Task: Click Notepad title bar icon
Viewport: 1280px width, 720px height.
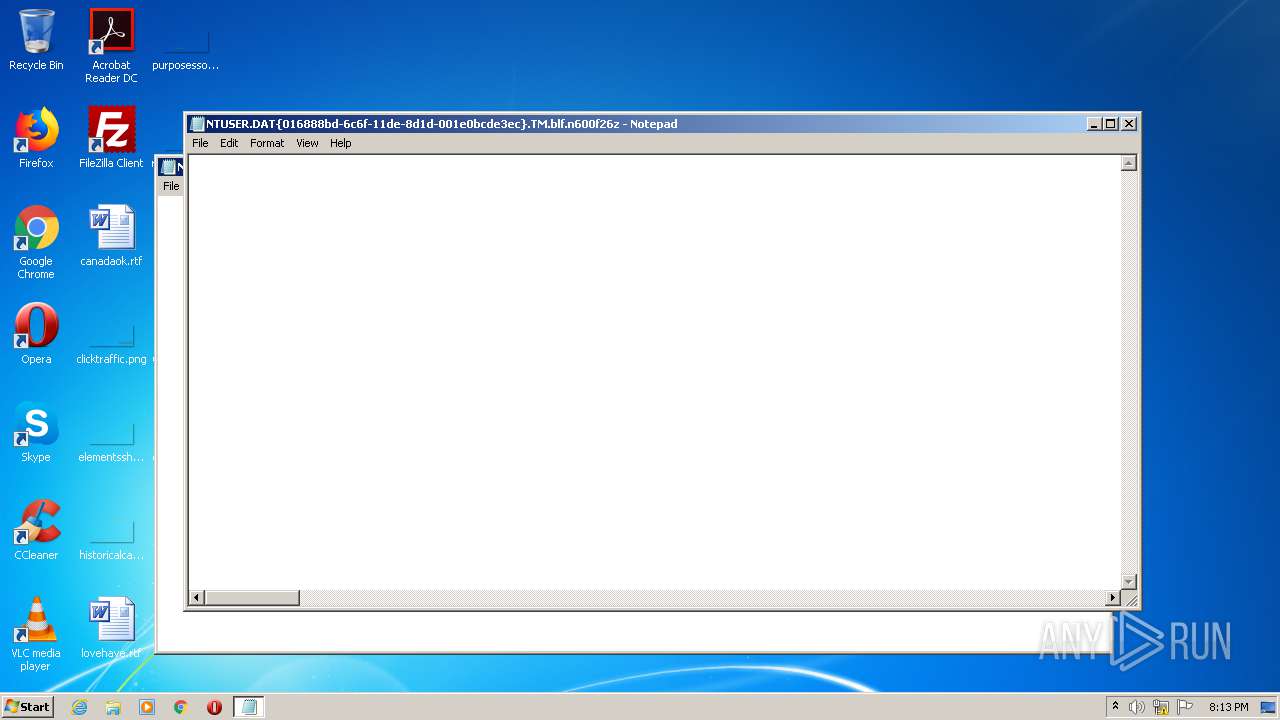Action: click(x=197, y=124)
